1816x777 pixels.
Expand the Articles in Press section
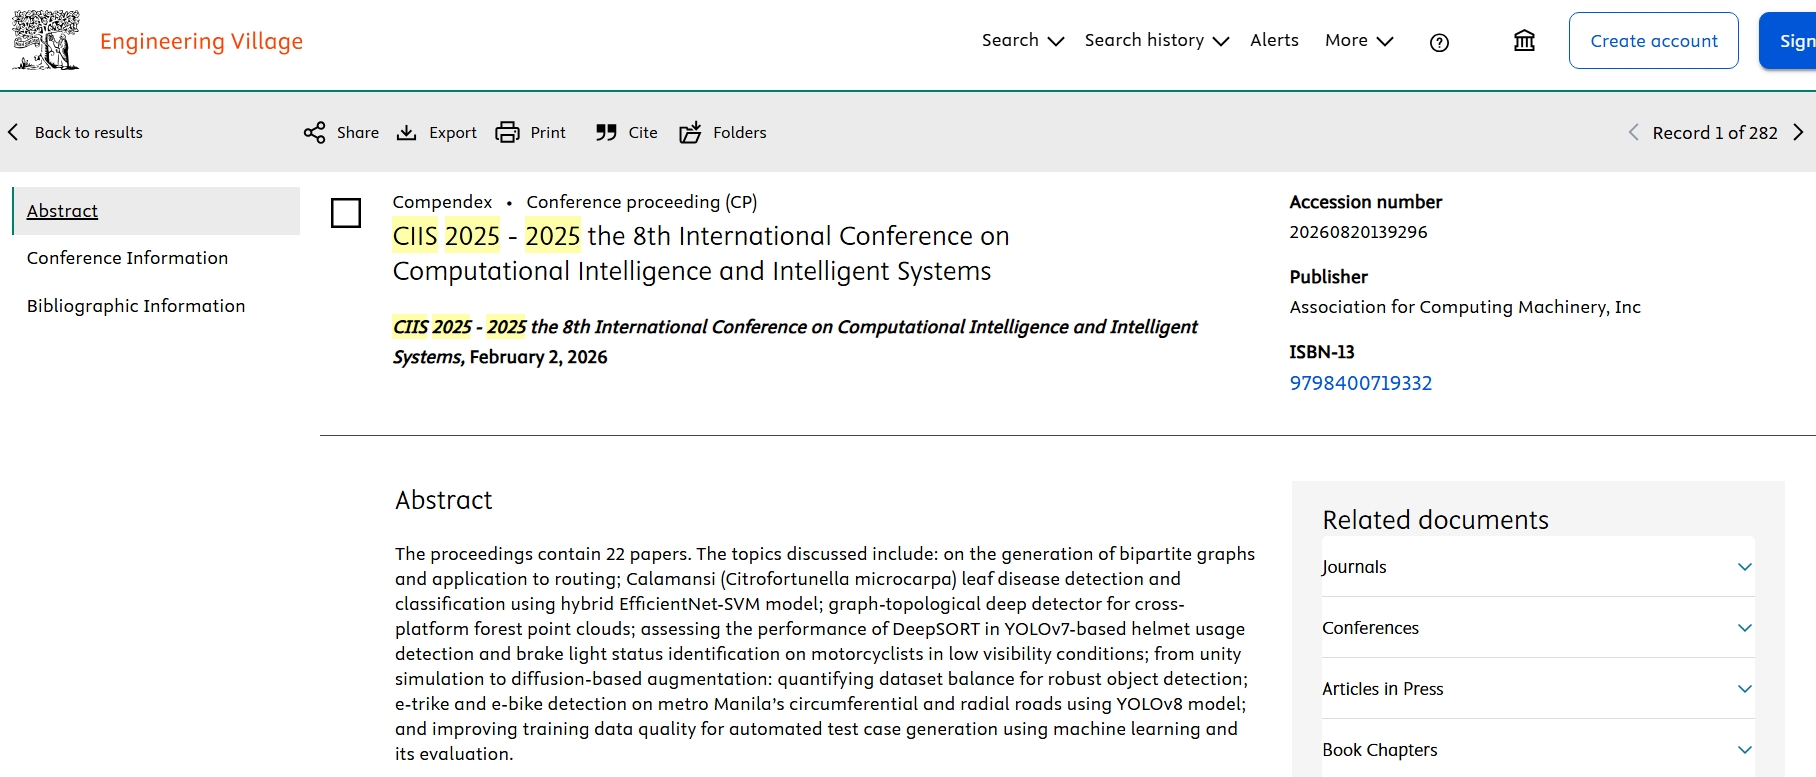click(x=1744, y=689)
